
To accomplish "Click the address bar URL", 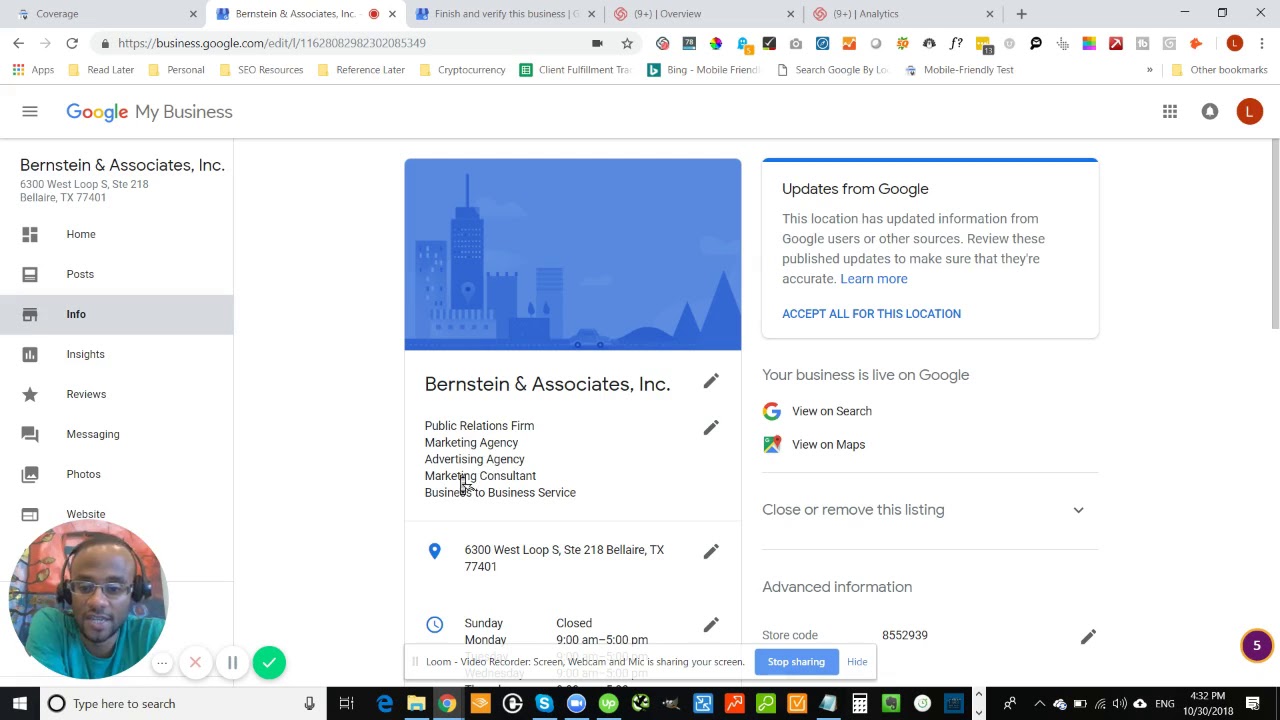I will 272,43.
